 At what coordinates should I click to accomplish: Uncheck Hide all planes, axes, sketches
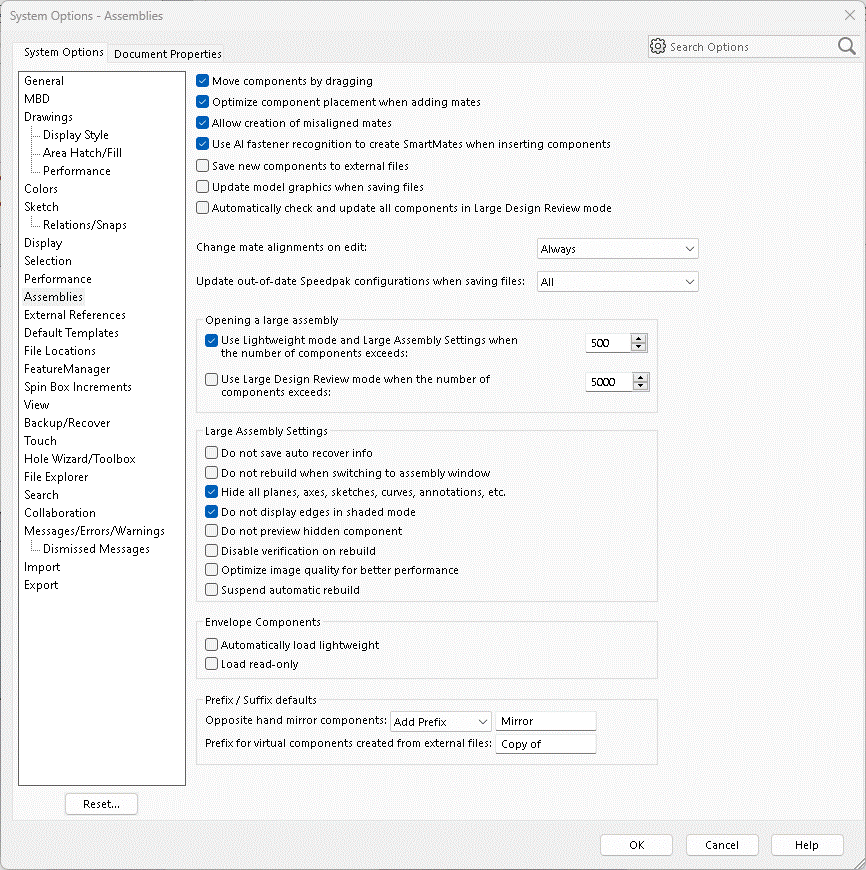pos(211,492)
